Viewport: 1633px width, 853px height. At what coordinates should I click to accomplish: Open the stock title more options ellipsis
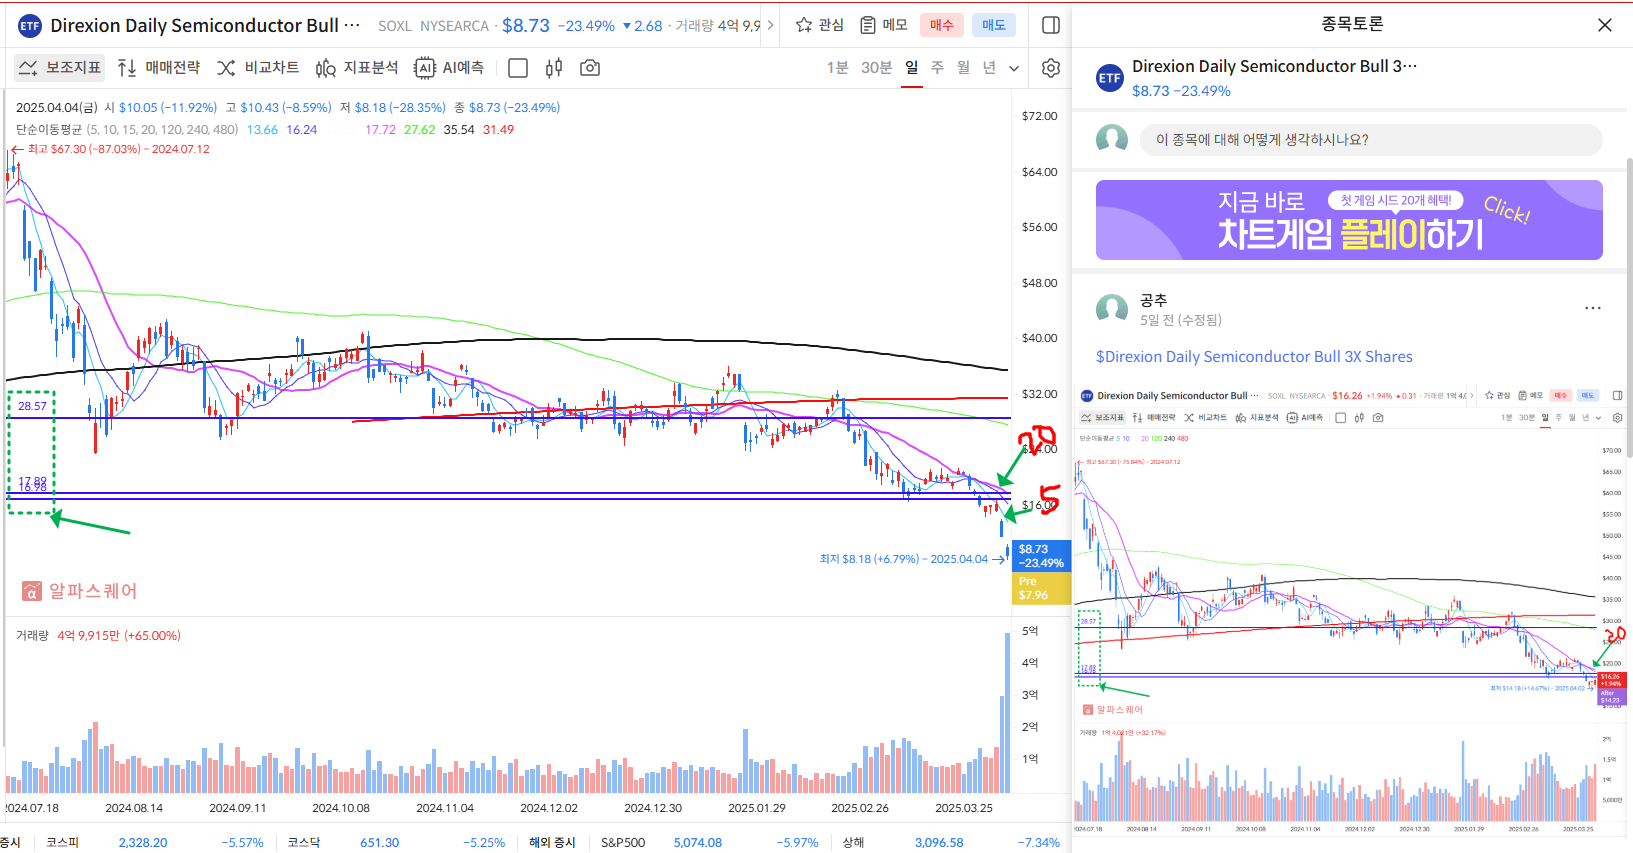352,25
